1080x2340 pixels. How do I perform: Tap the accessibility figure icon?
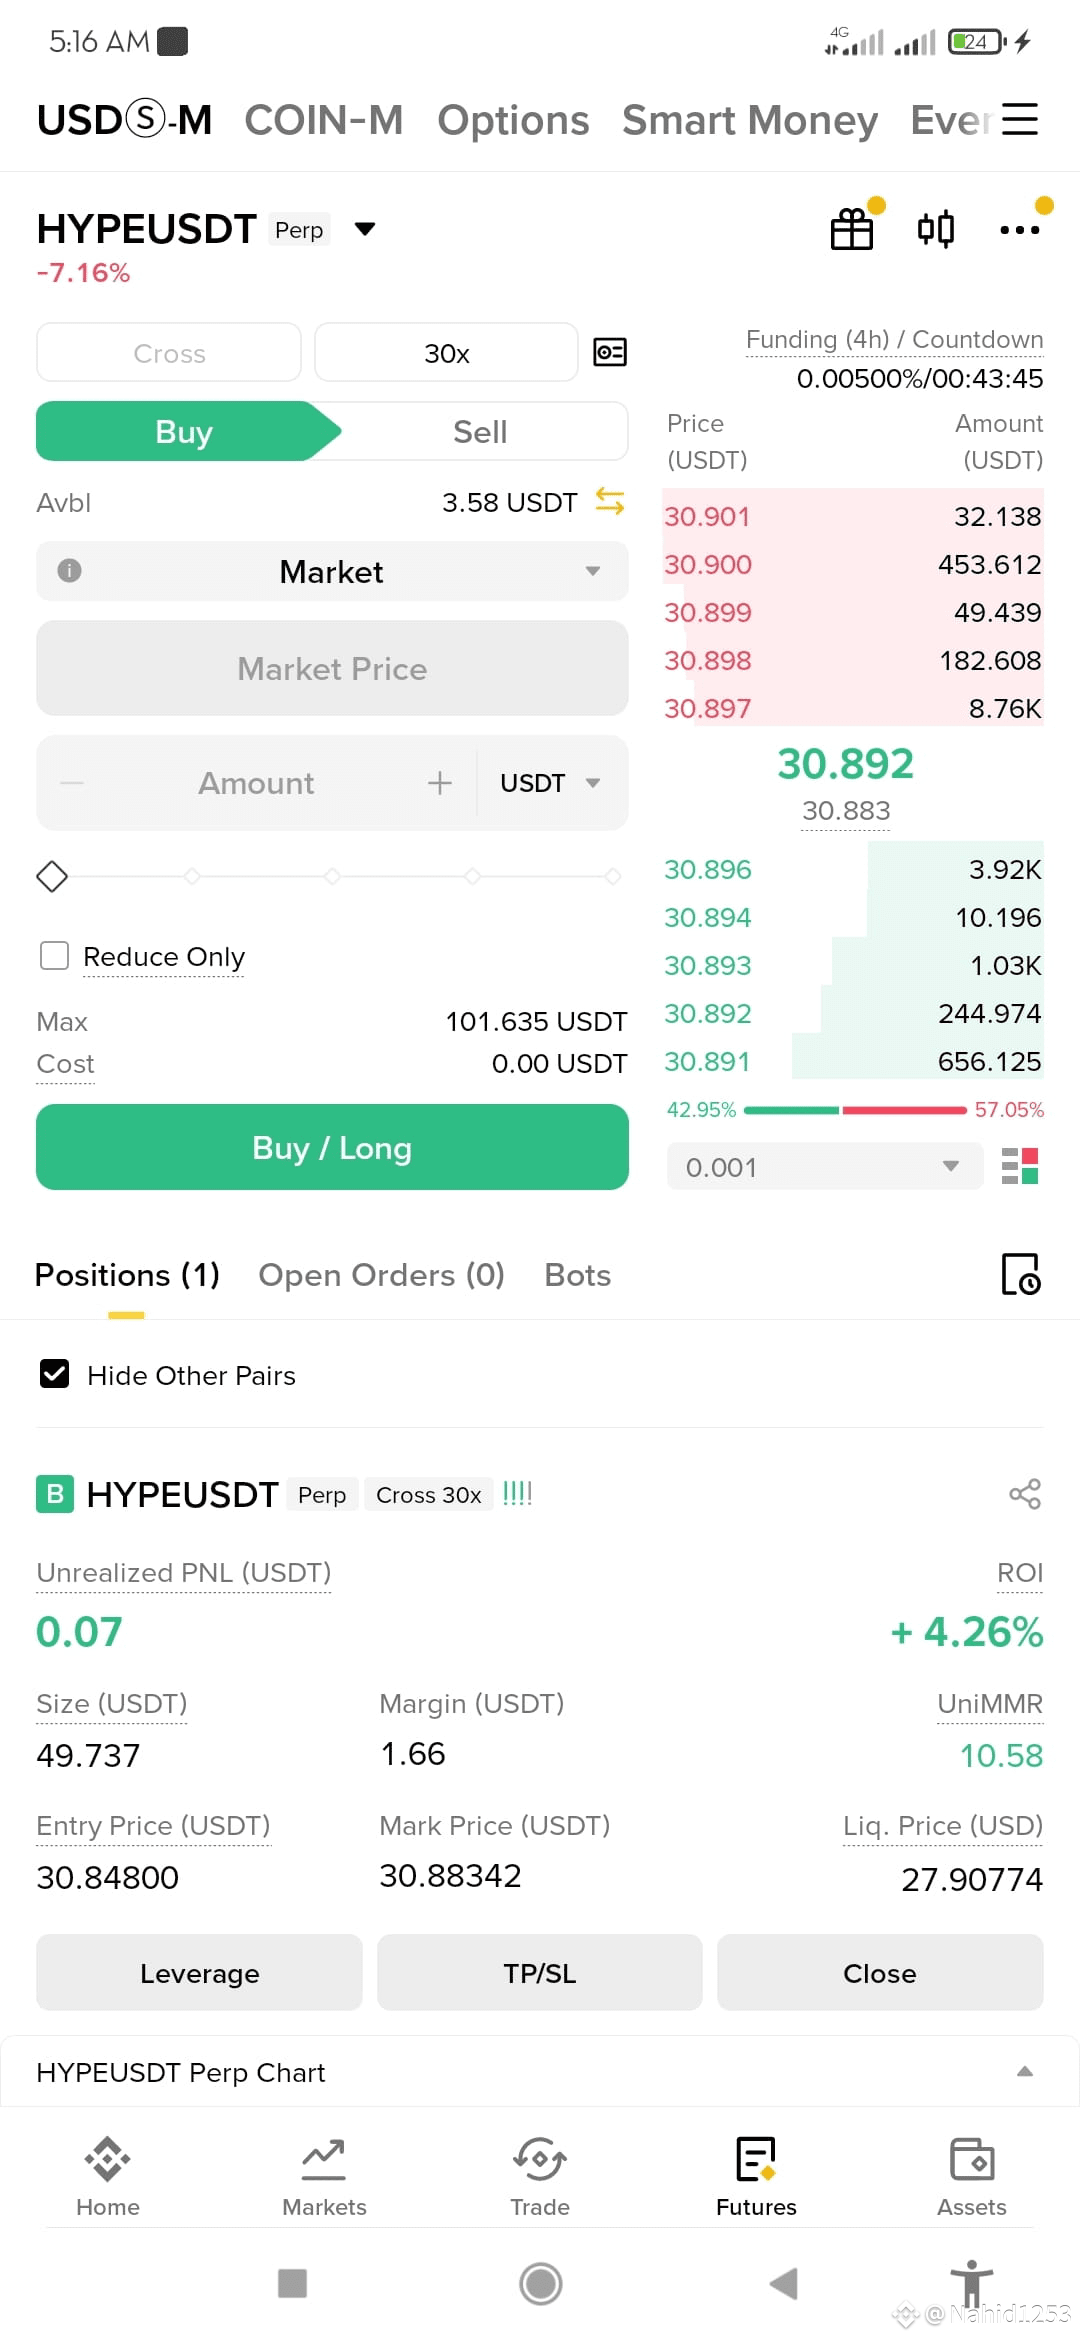(x=971, y=2283)
